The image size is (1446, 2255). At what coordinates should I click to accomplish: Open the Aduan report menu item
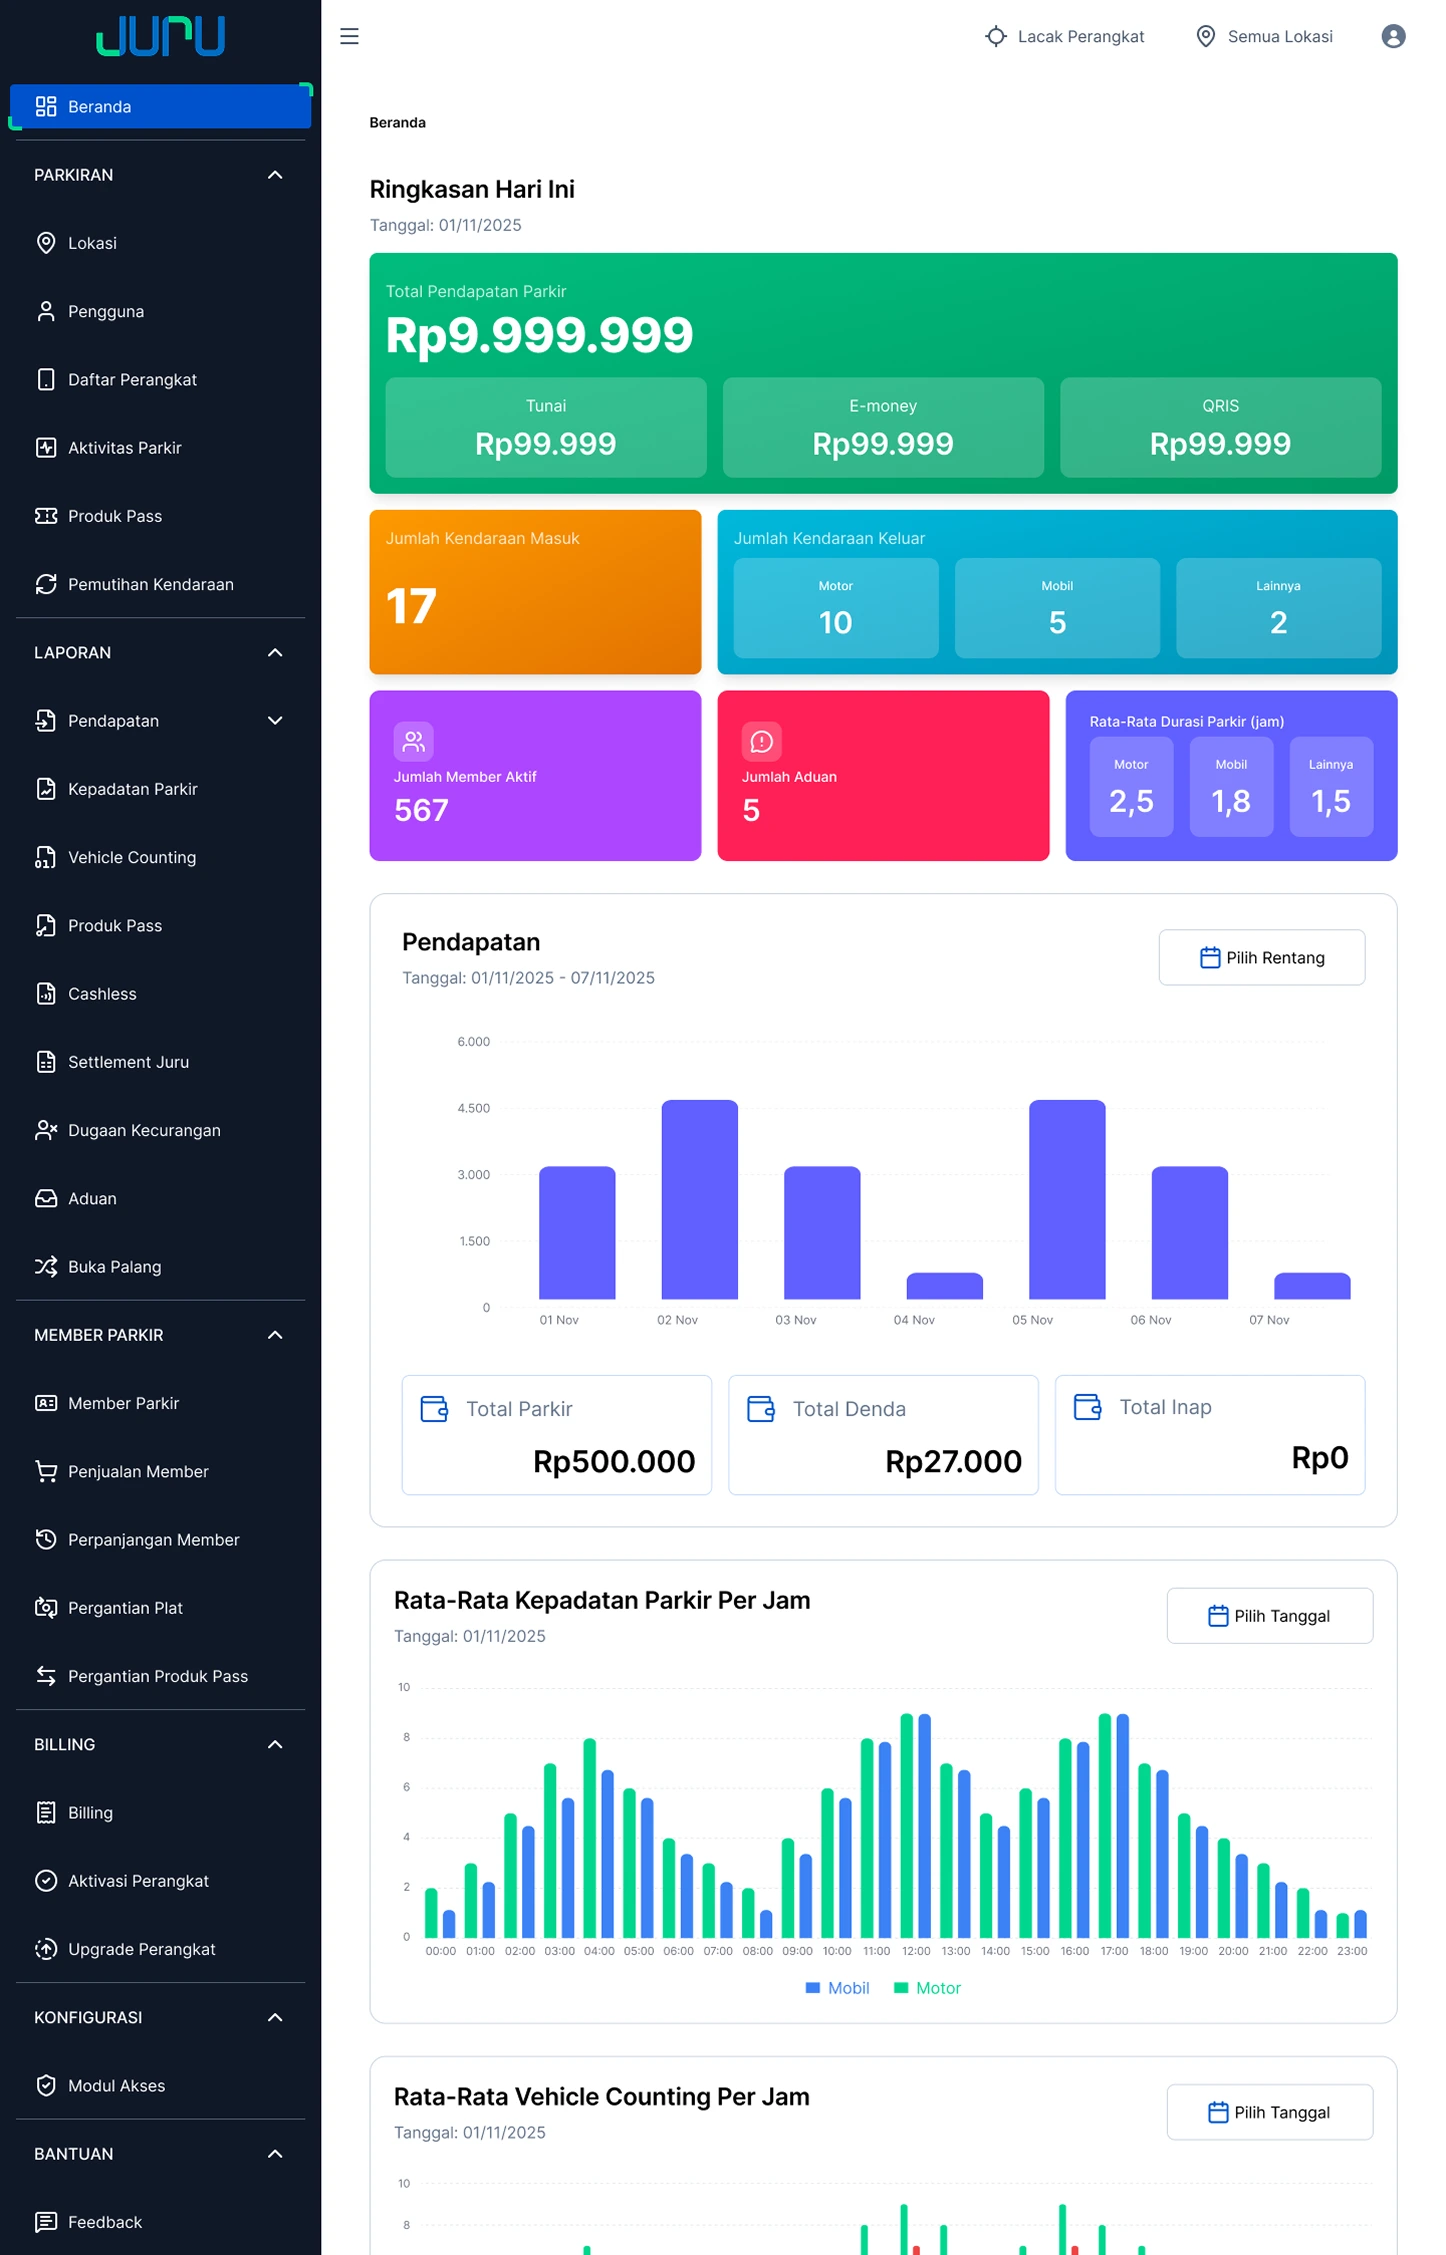pos(160,1198)
